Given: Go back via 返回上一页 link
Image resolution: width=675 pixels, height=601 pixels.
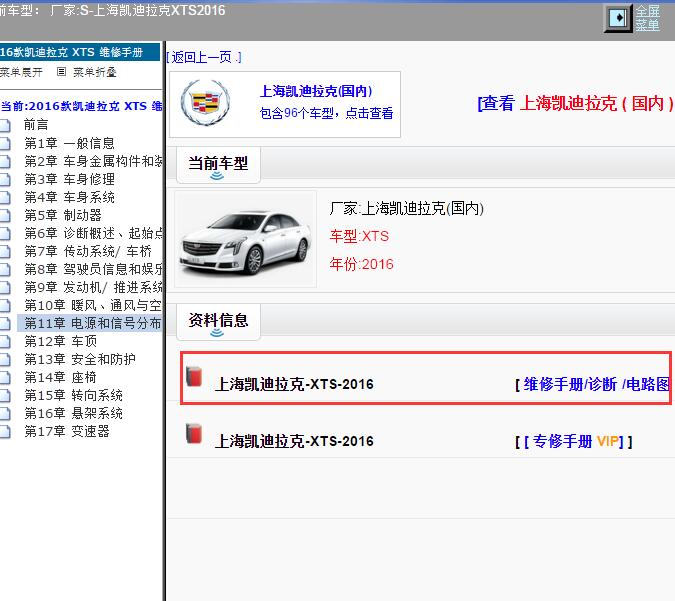Looking at the screenshot, I should click(205, 57).
